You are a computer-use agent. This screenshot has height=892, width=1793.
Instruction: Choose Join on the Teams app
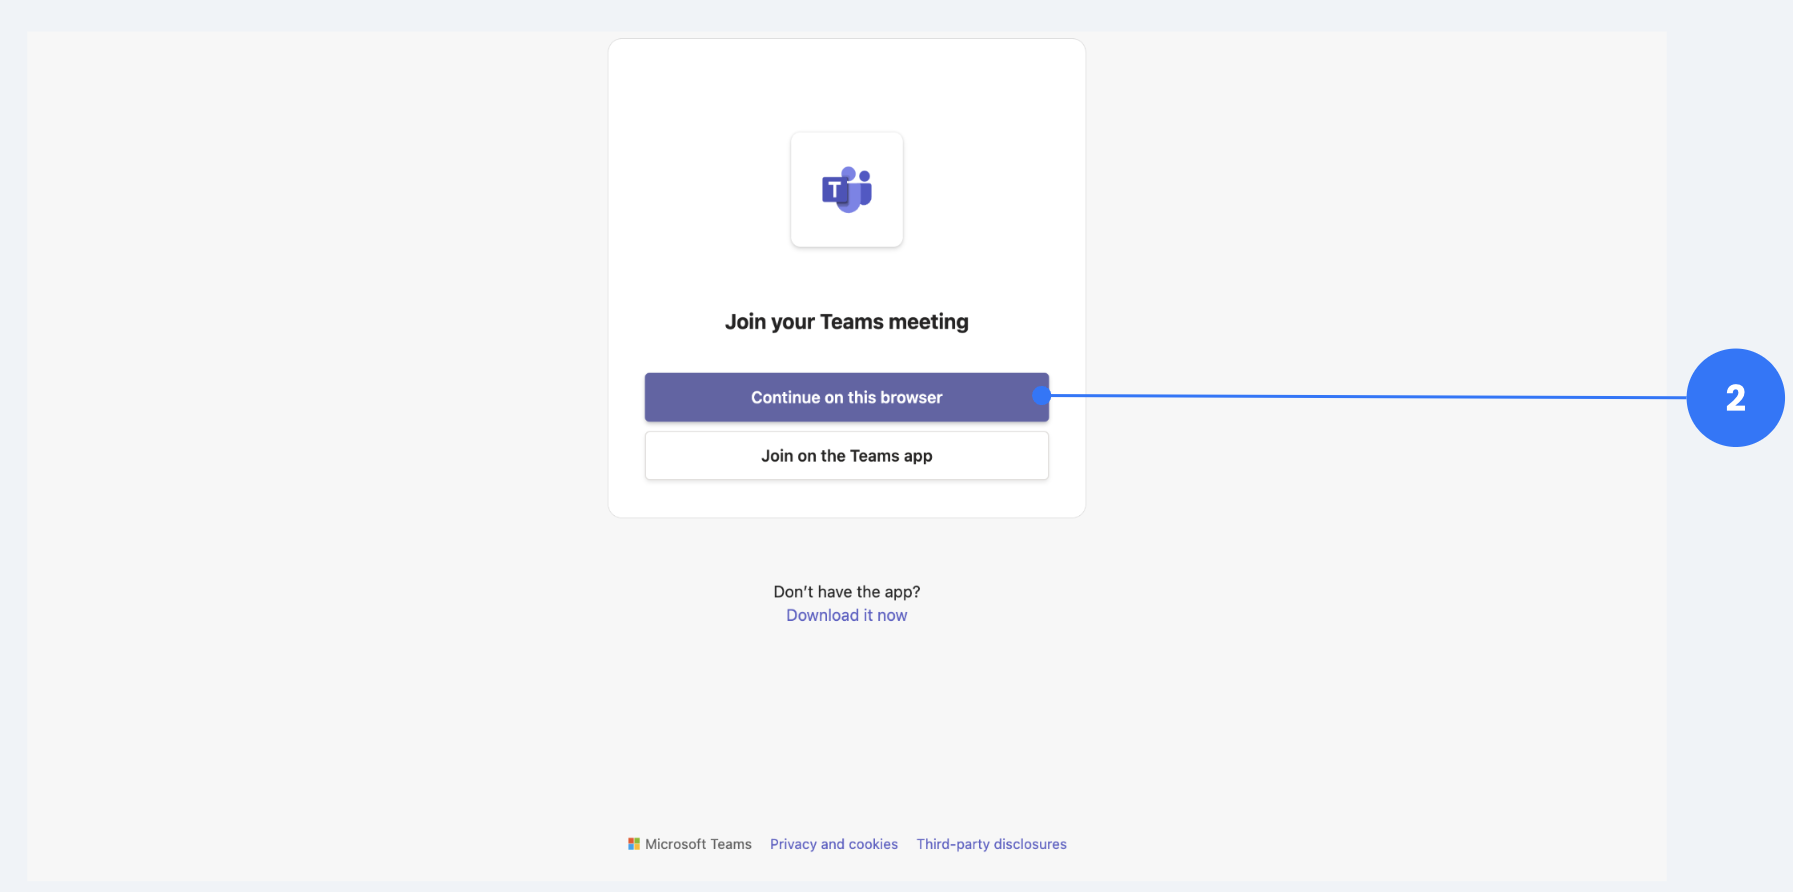coord(846,456)
